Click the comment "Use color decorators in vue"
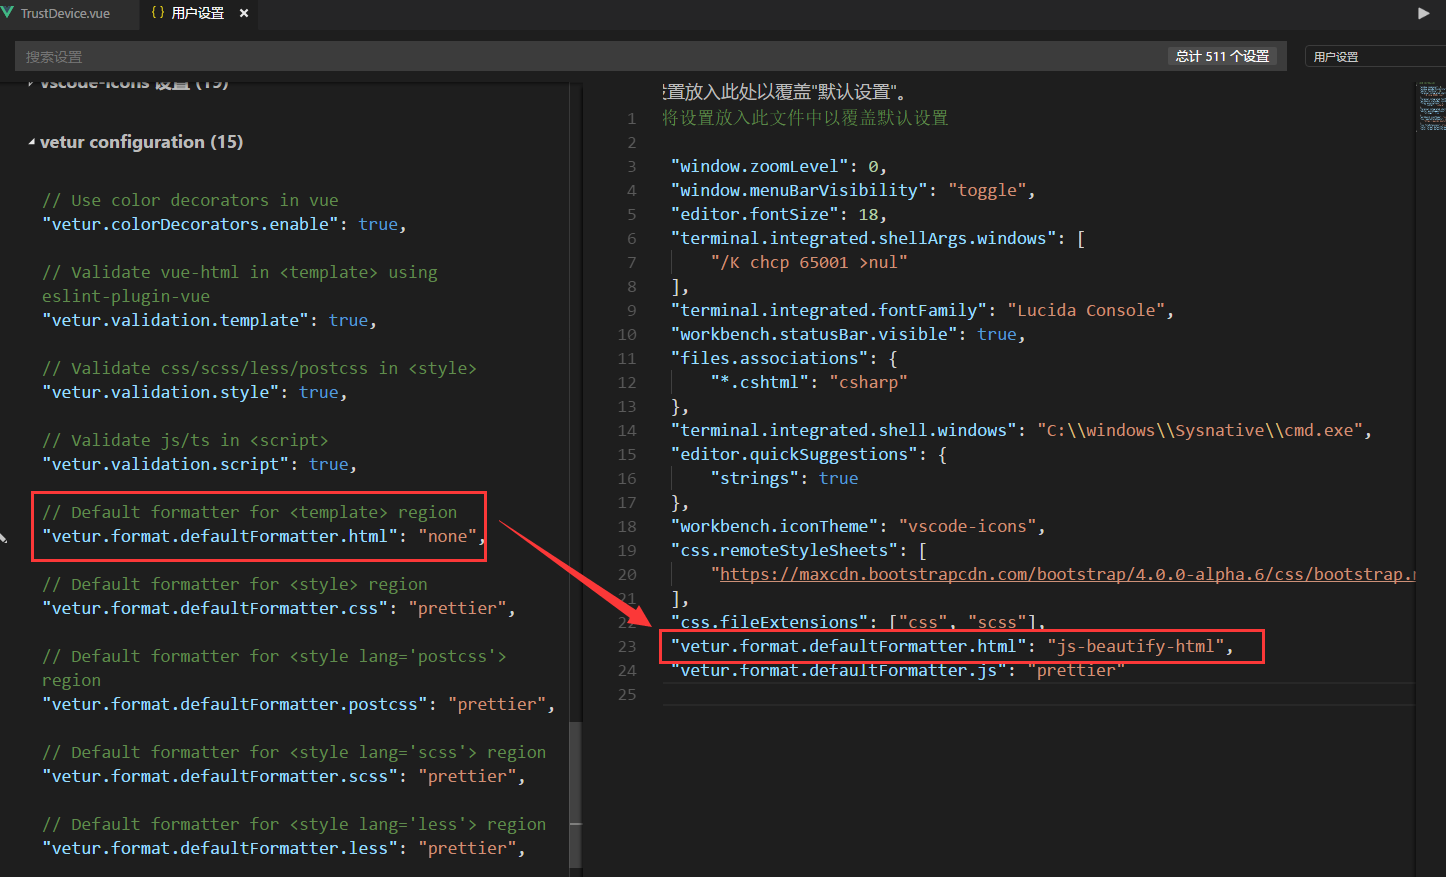This screenshot has width=1446, height=877. click(x=190, y=200)
